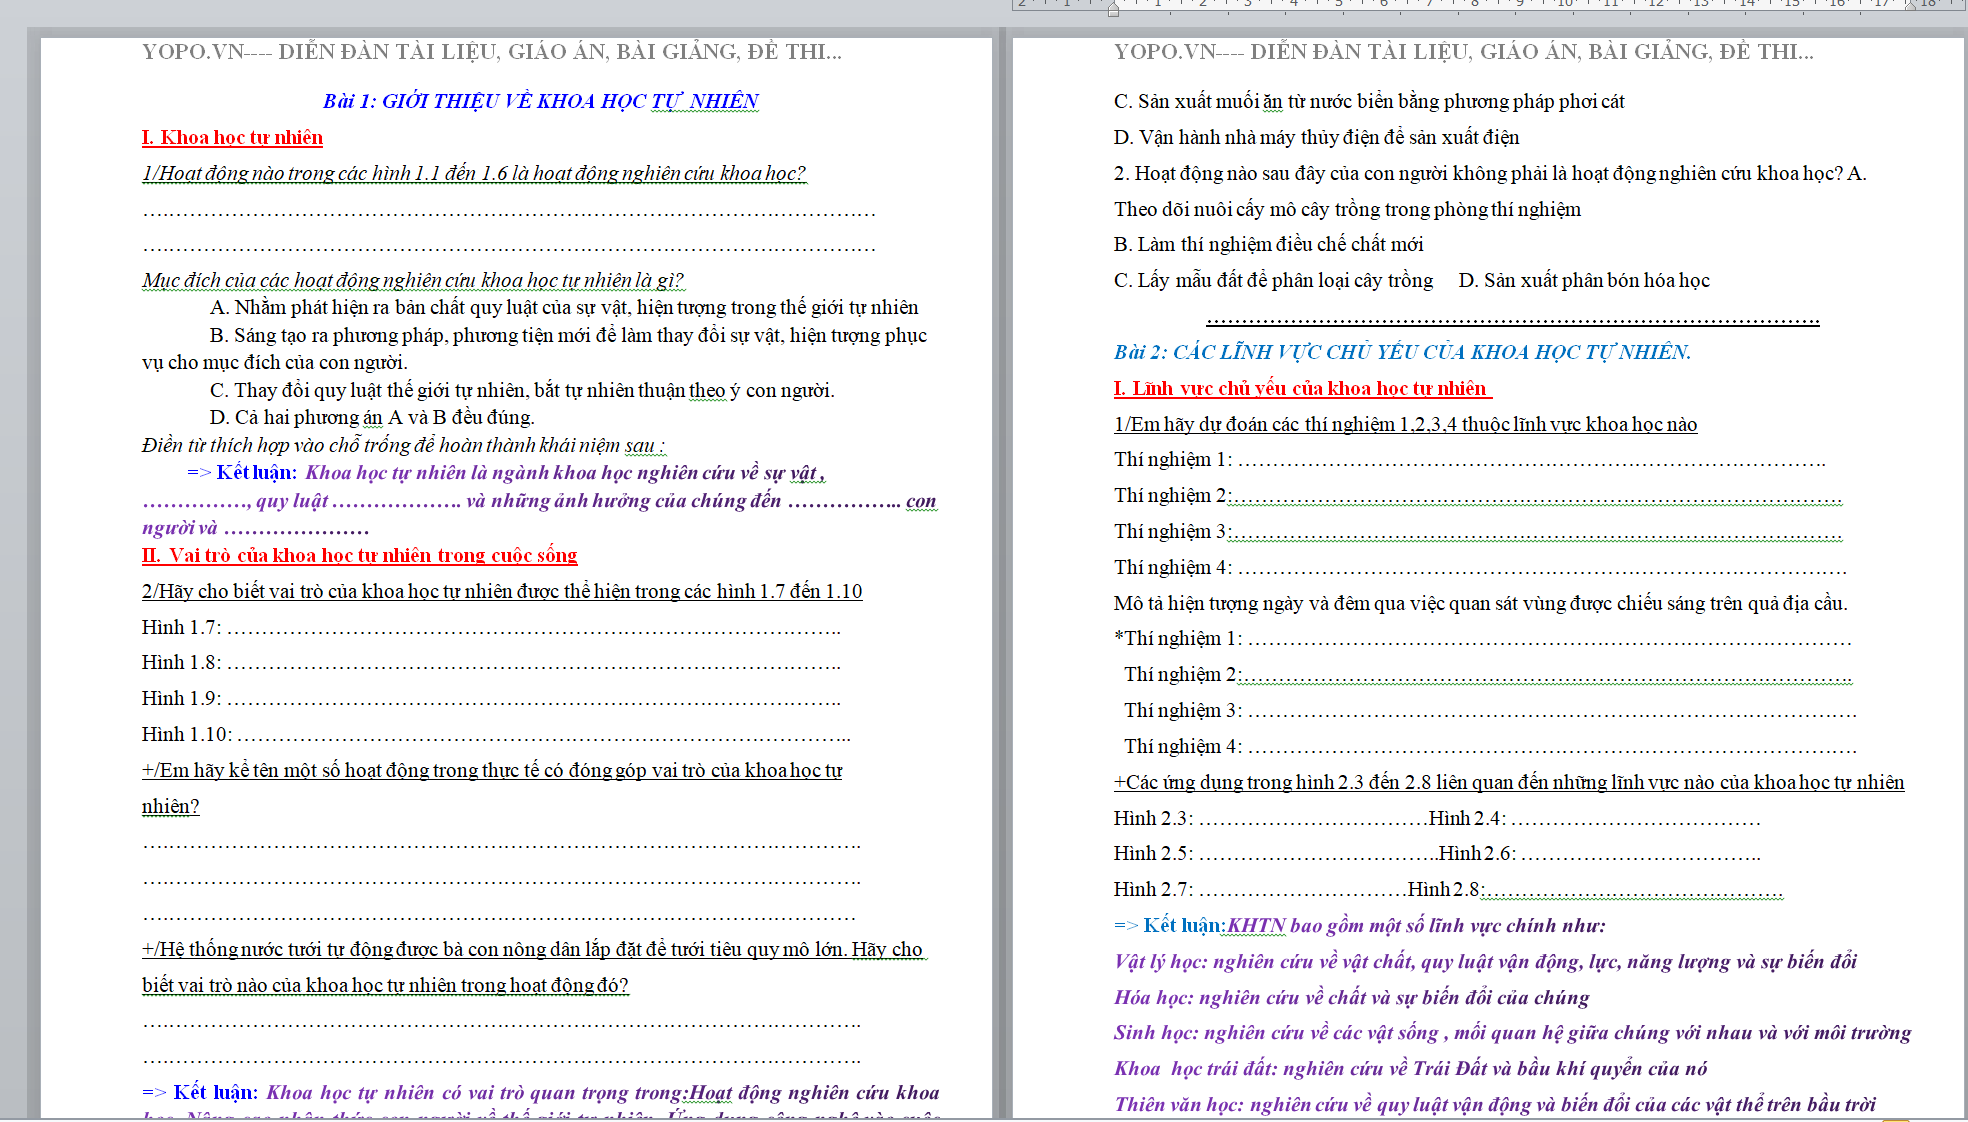Click answer 'B. Sáng tạo ra phương pháp, phương tiện mới'
This screenshot has height=1122, width=1968.
[568, 335]
